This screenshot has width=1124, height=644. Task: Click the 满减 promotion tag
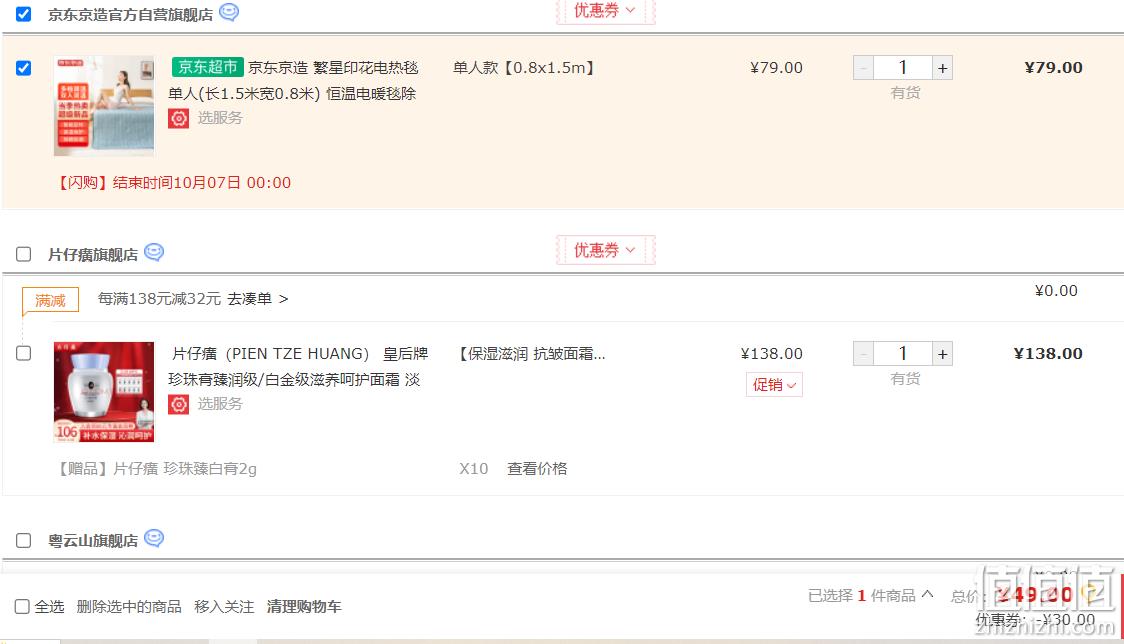click(50, 300)
